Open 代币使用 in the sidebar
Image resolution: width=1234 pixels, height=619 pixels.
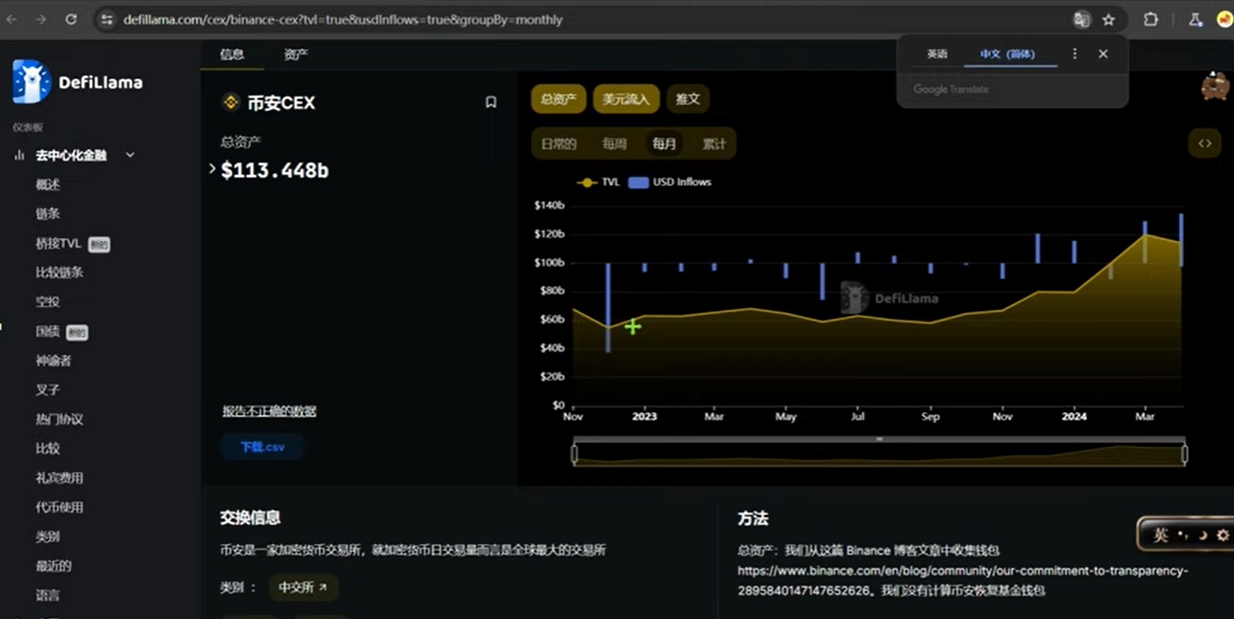click(x=59, y=507)
